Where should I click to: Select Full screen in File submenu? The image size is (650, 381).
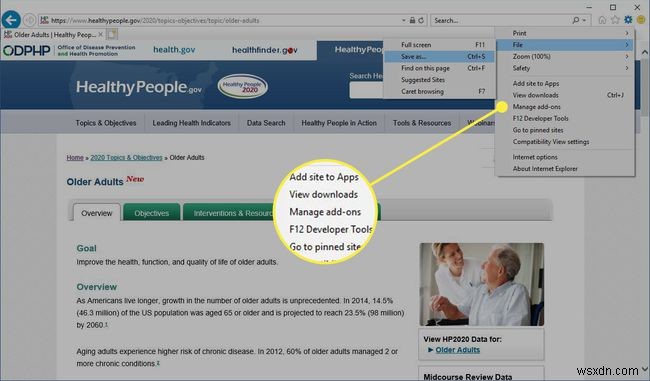click(x=439, y=45)
